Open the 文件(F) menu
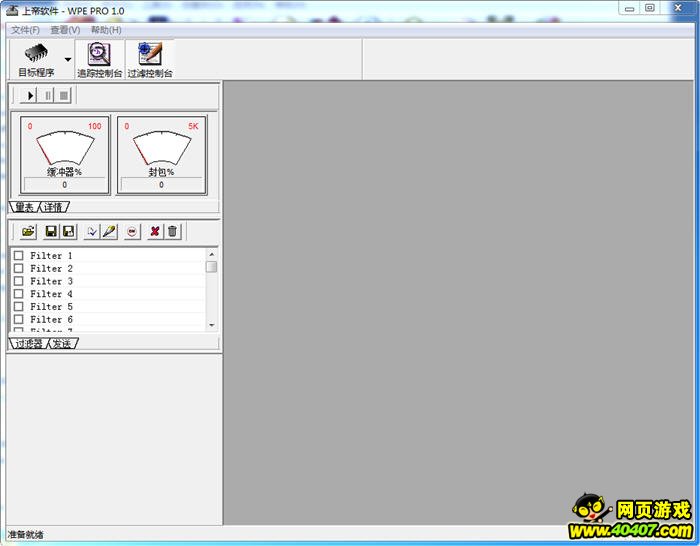Image resolution: width=700 pixels, height=546 pixels. [25, 30]
